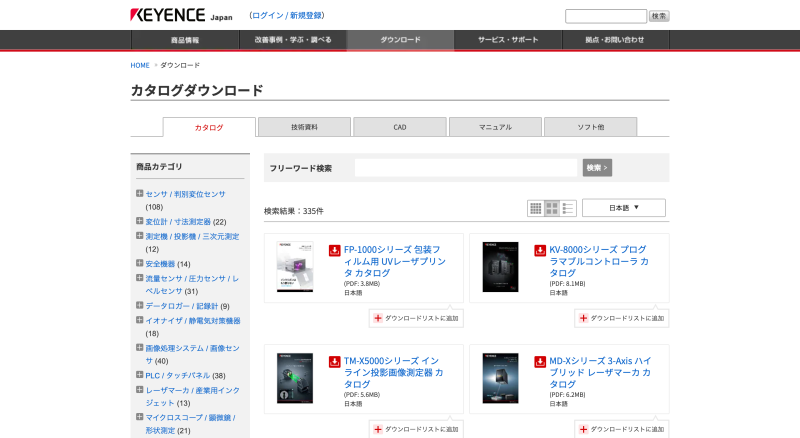This screenshot has height=438, width=800.
Task: Expand 安全機器 category
Action: click(139, 263)
